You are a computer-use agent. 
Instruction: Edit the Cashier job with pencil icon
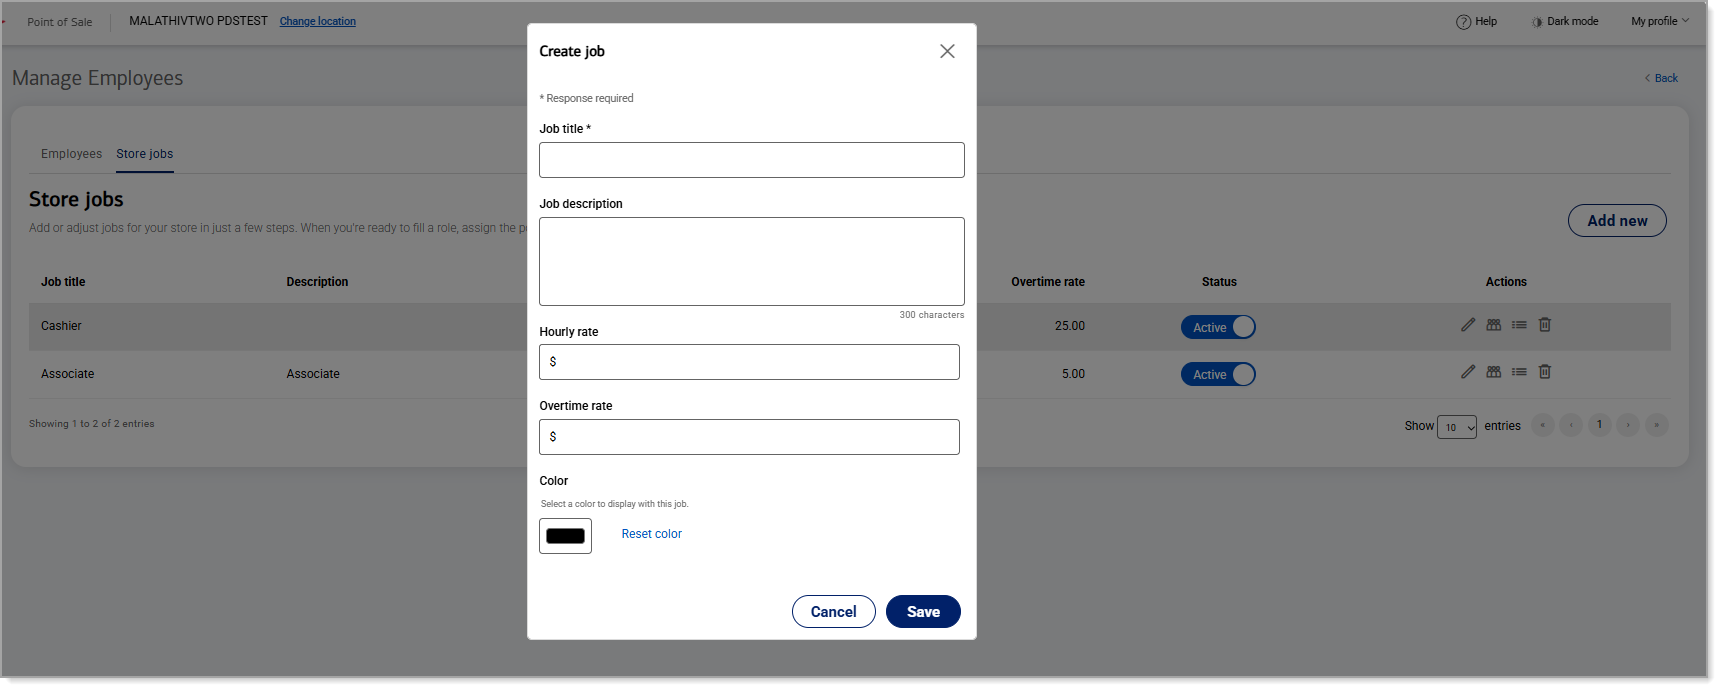click(1468, 325)
